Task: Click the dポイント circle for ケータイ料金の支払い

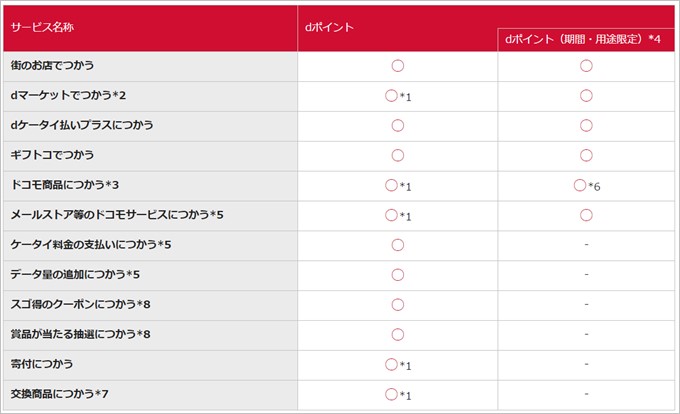Action: tap(398, 245)
